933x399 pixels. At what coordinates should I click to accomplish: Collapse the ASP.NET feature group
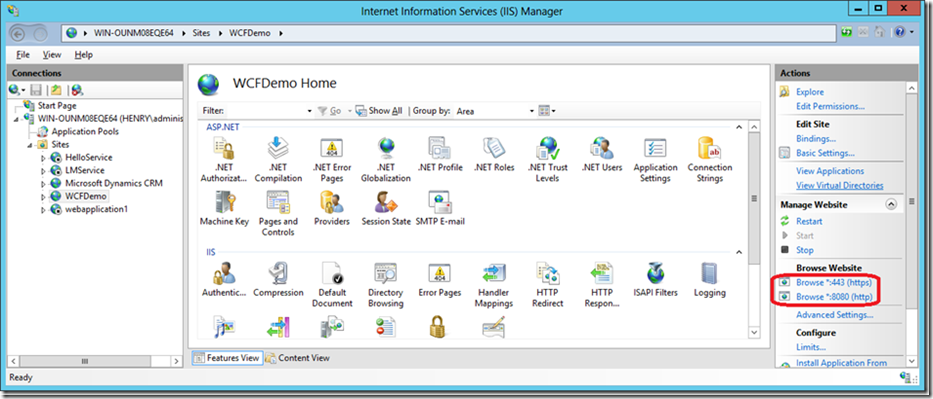point(739,127)
